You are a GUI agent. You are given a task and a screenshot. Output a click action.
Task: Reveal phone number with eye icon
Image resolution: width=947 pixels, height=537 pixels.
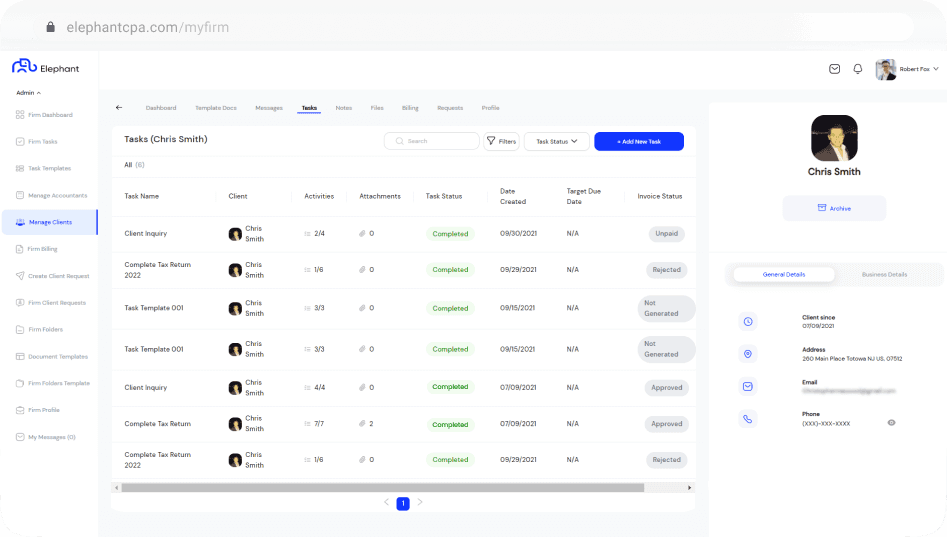[891, 422]
